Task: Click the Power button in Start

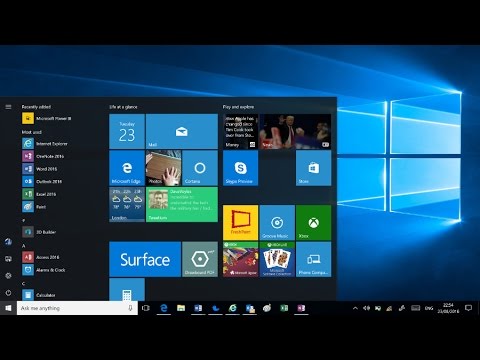Action: tap(8, 293)
